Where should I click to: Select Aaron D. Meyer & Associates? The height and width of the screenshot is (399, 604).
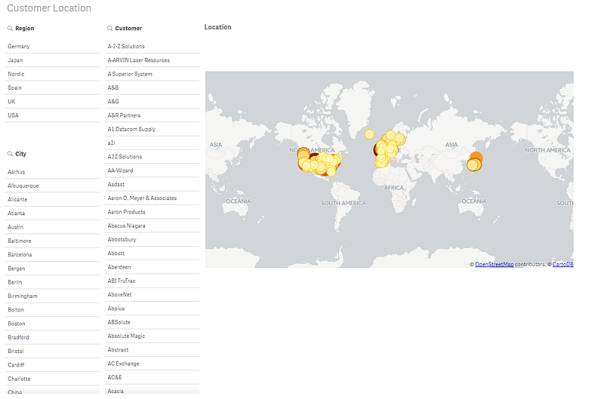tap(152, 198)
